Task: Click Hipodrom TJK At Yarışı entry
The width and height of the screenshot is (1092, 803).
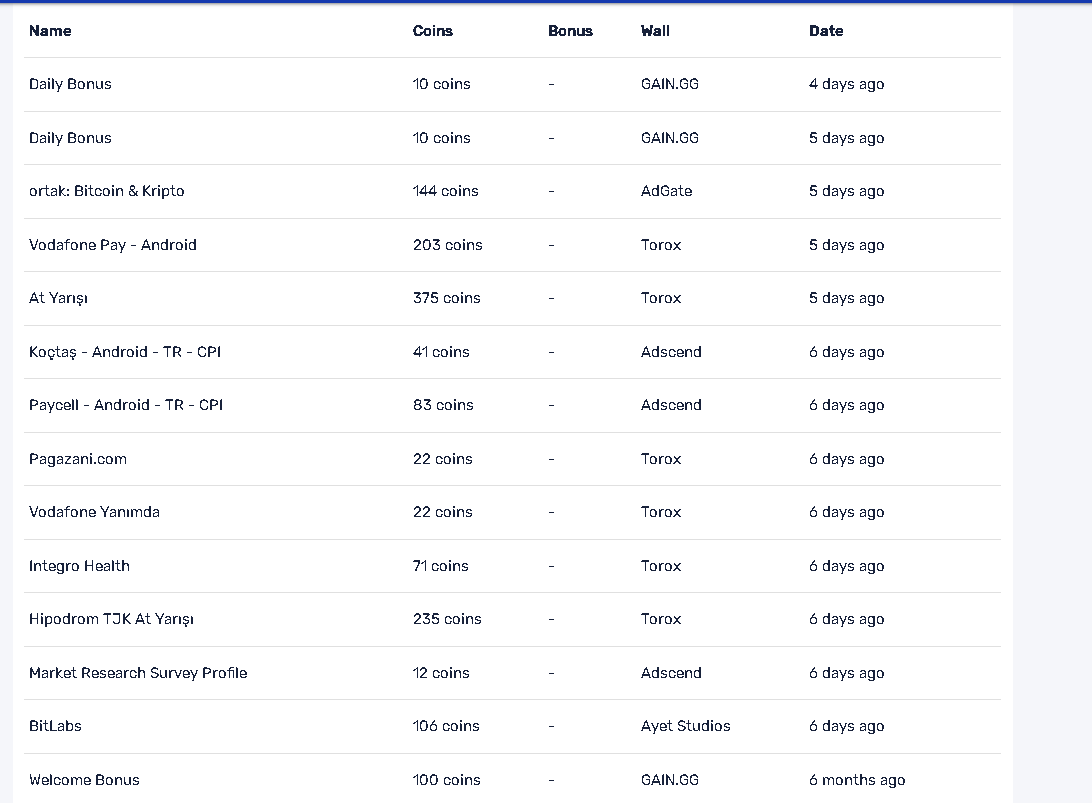Action: click(111, 619)
